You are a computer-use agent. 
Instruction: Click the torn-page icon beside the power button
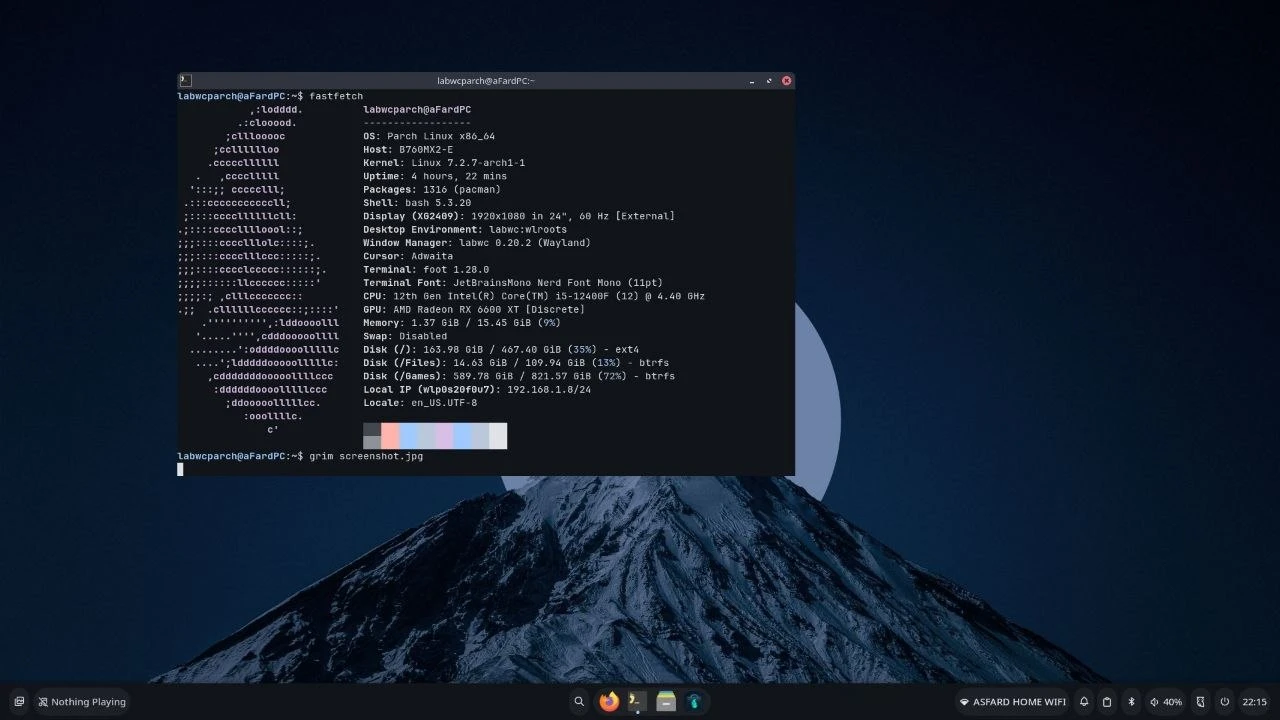click(1201, 702)
